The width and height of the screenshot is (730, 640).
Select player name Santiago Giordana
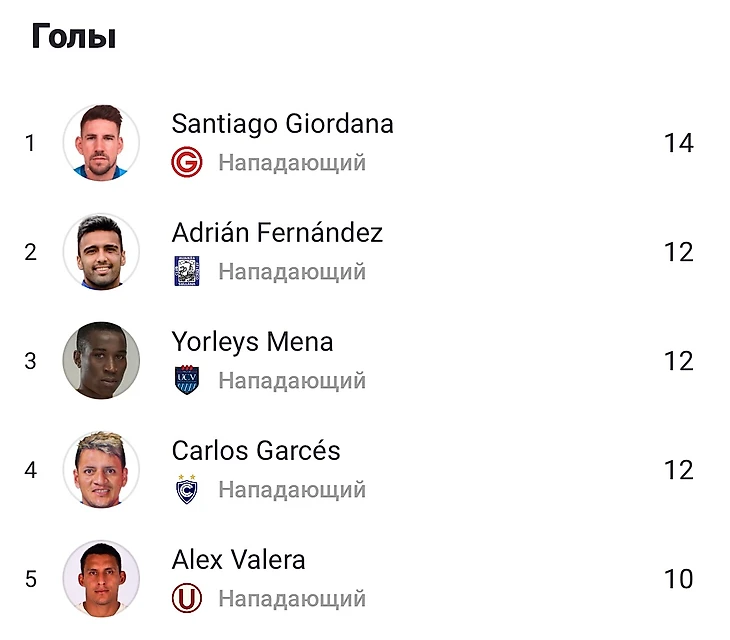coord(282,124)
